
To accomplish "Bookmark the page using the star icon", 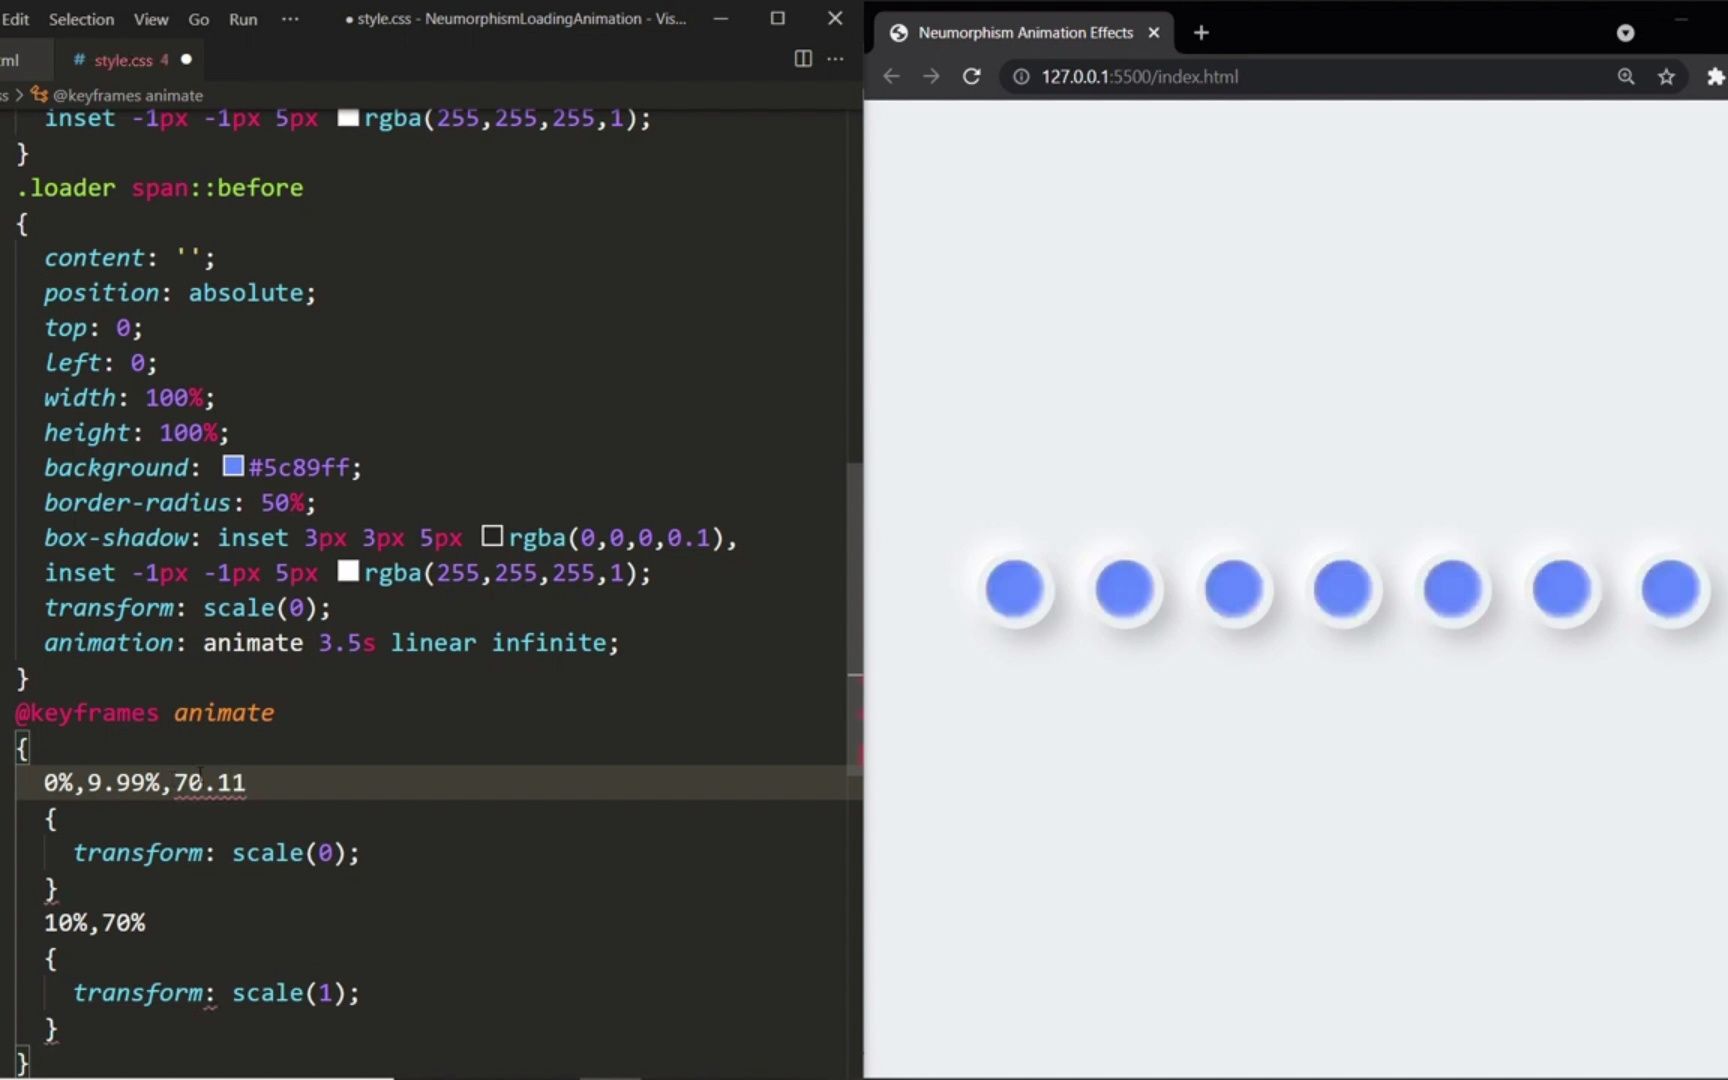I will tap(1667, 76).
